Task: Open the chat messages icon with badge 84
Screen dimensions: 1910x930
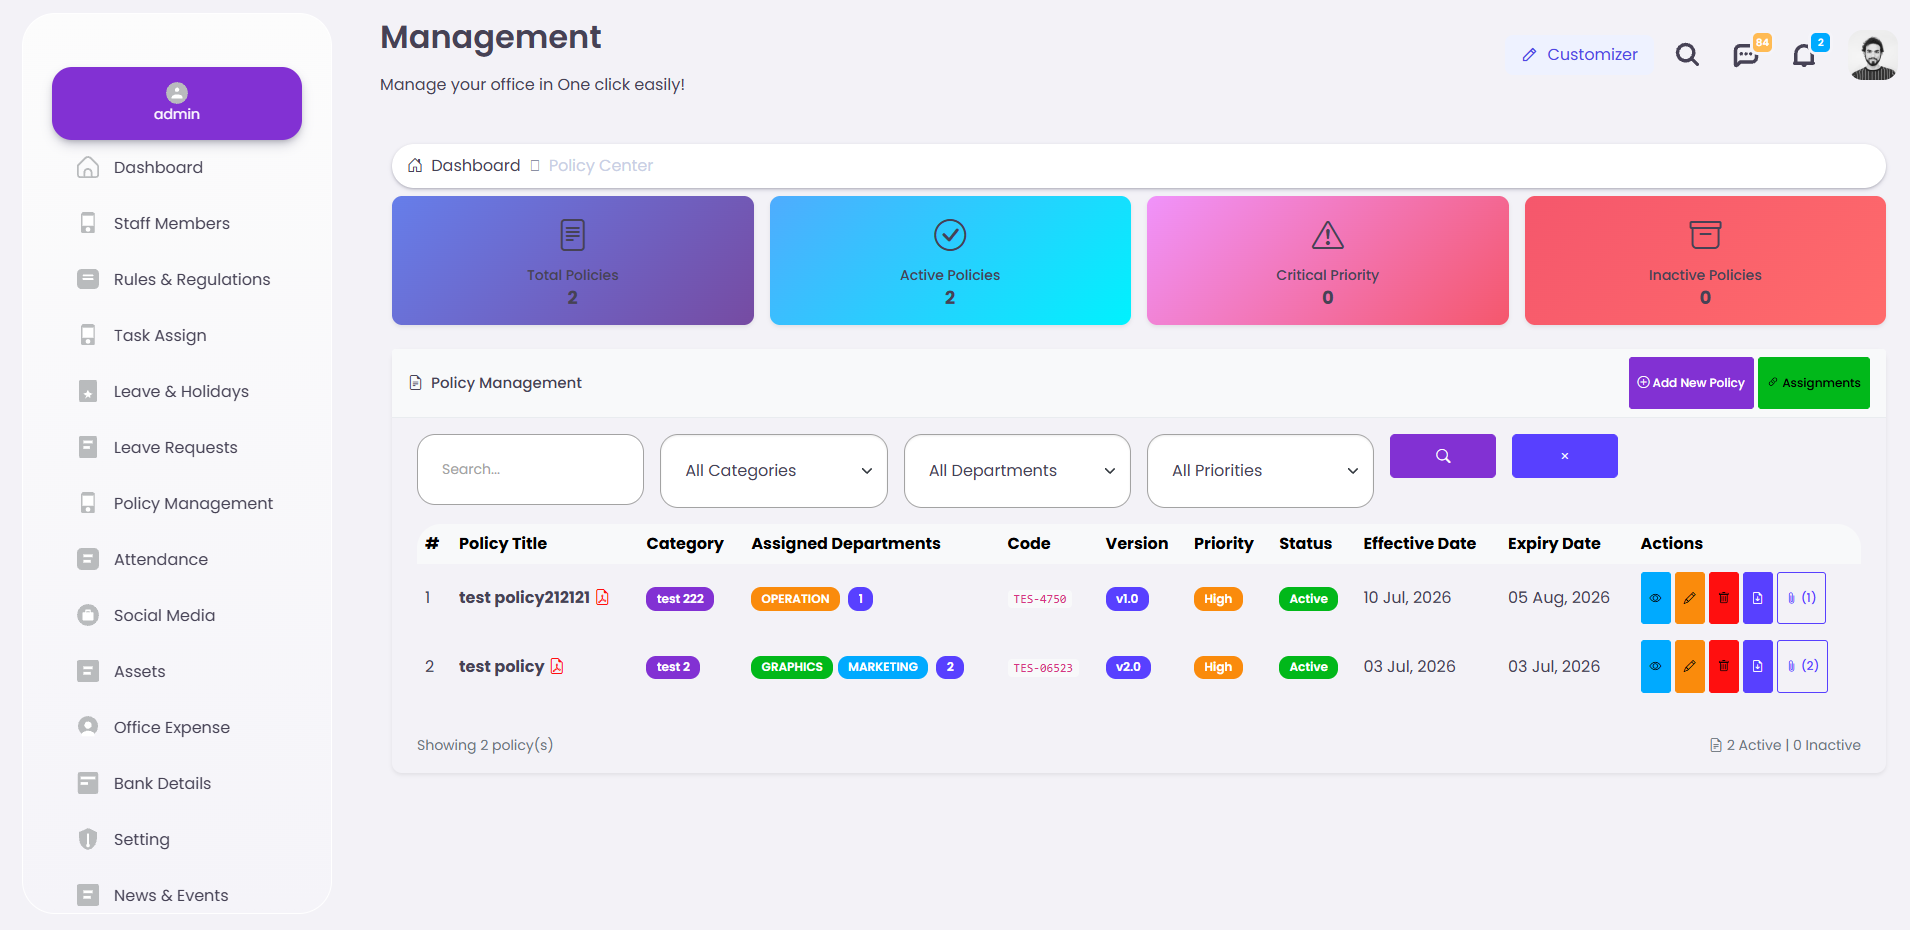Action: (1746, 55)
